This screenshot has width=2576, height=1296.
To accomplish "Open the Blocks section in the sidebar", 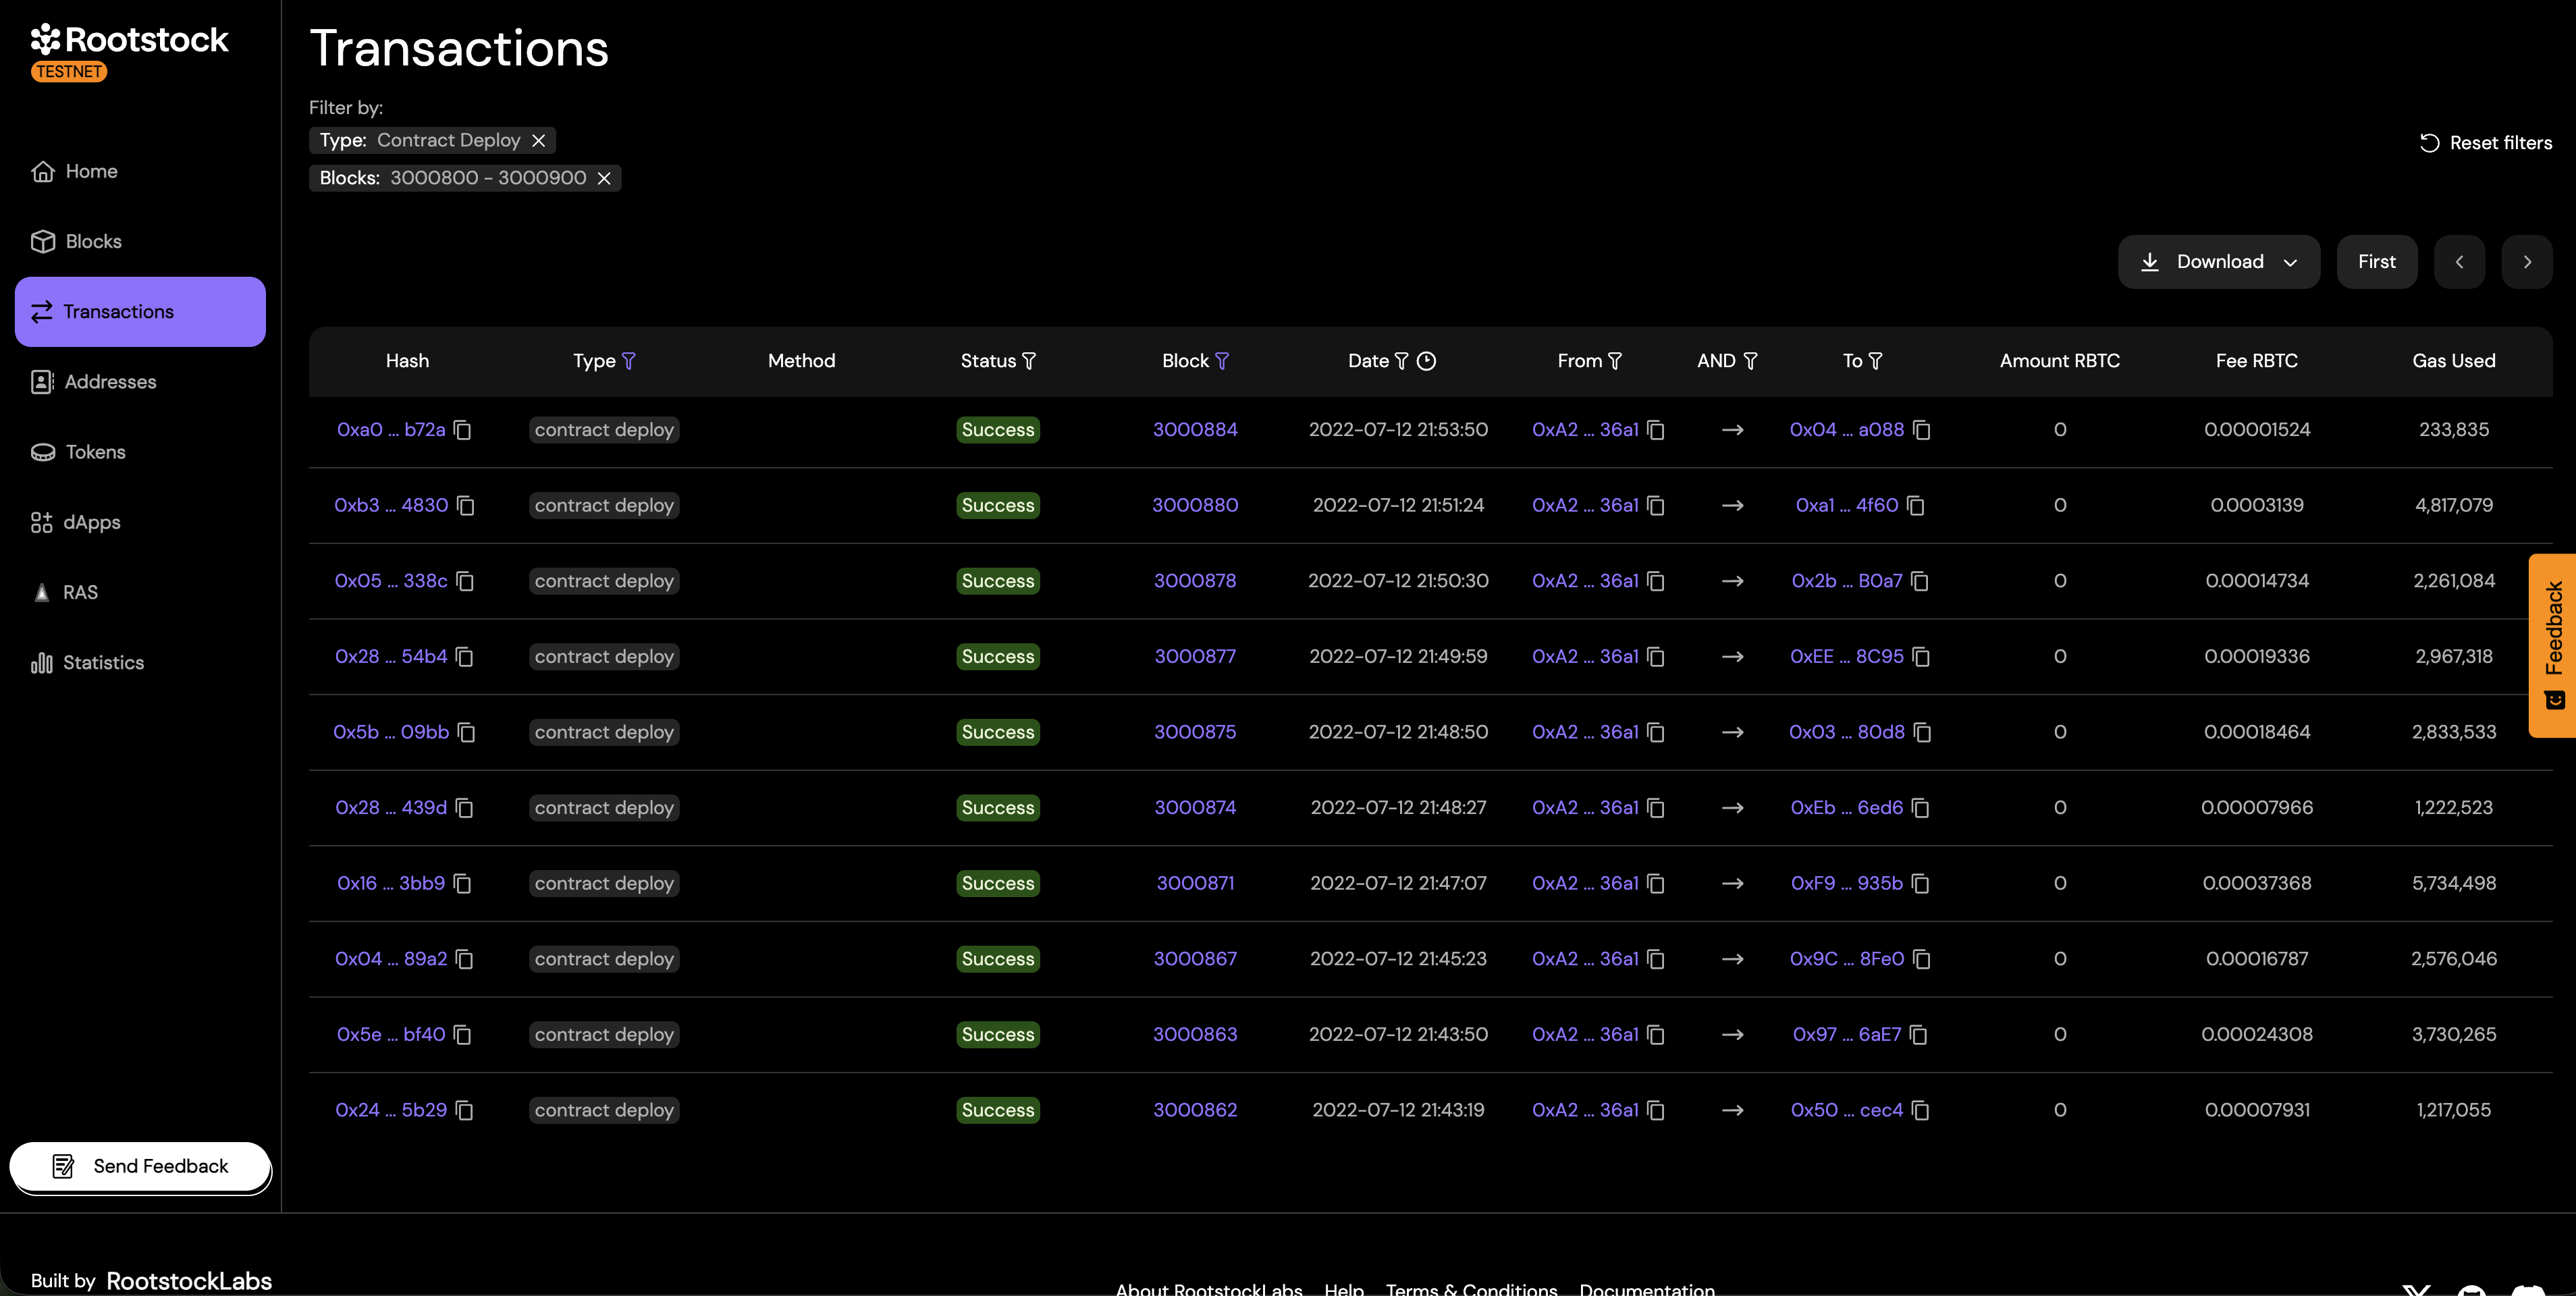I will pos(95,241).
